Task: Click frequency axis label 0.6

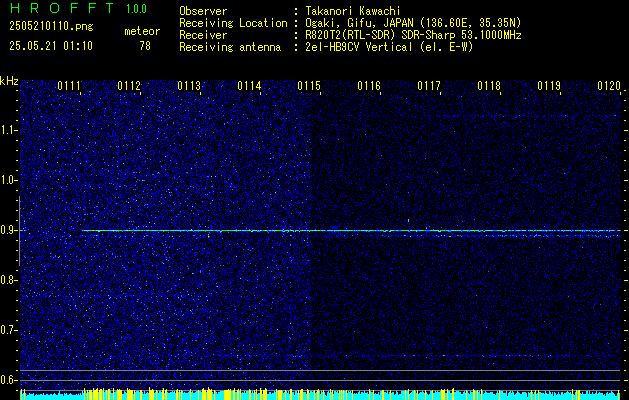Action: tap(8, 380)
